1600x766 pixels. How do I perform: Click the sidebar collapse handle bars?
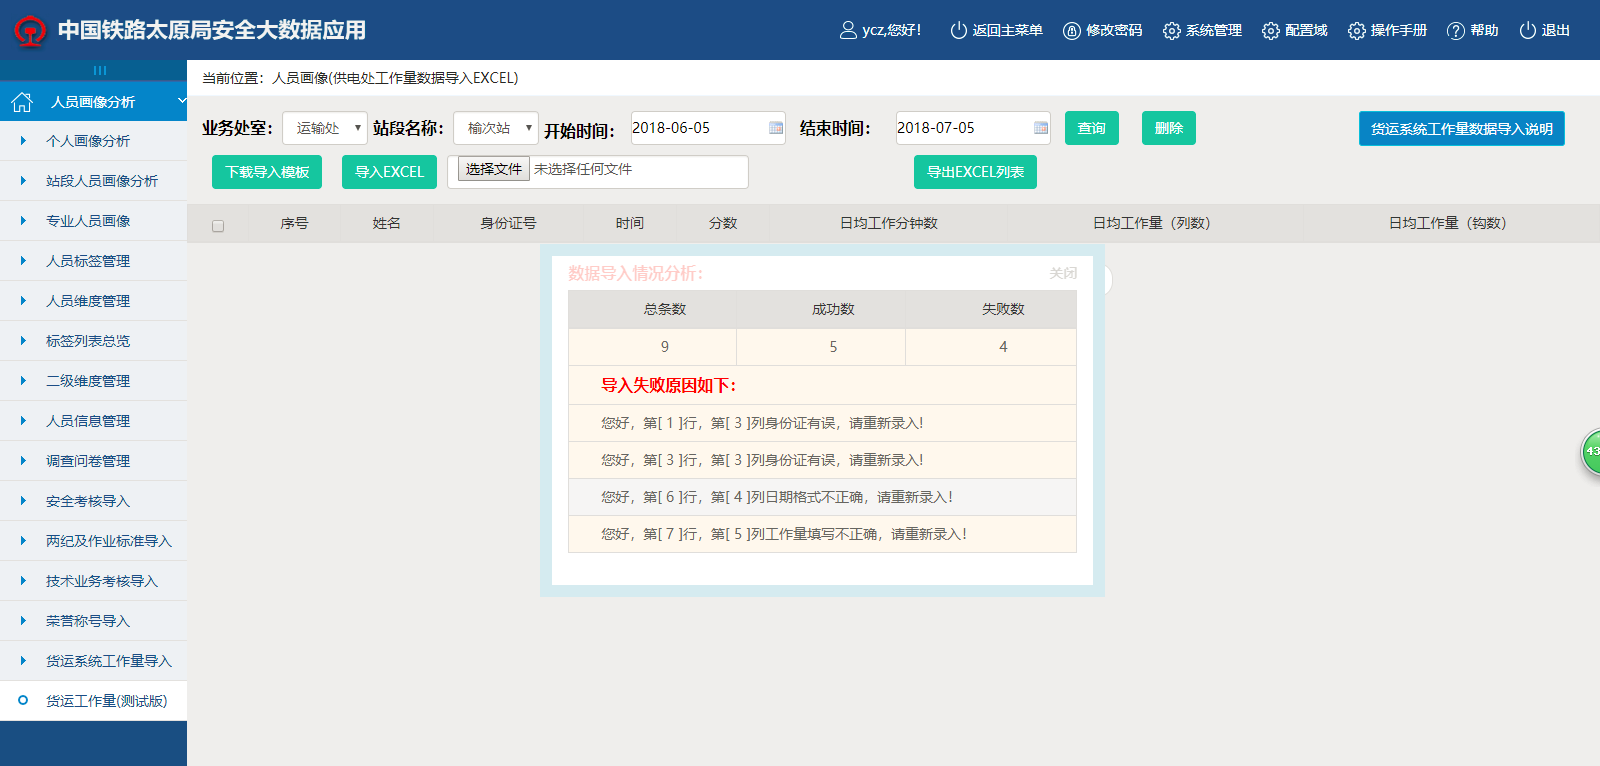point(100,70)
